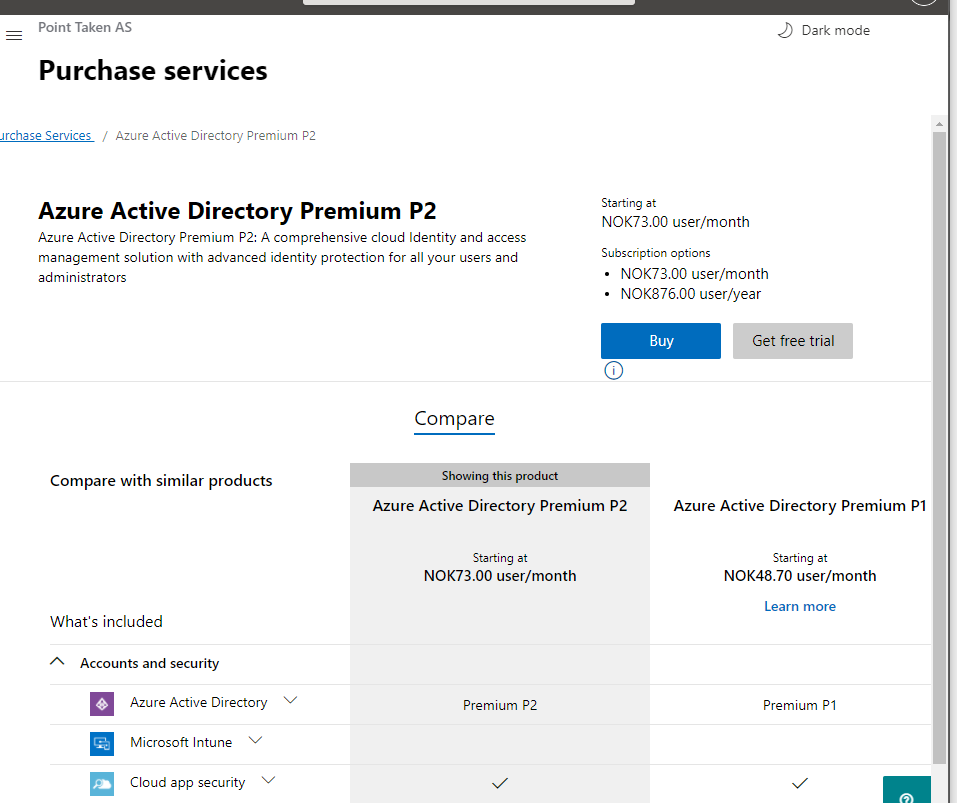This screenshot has width=957, height=803.
Task: Click the Cloud app security icon
Action: [102, 784]
